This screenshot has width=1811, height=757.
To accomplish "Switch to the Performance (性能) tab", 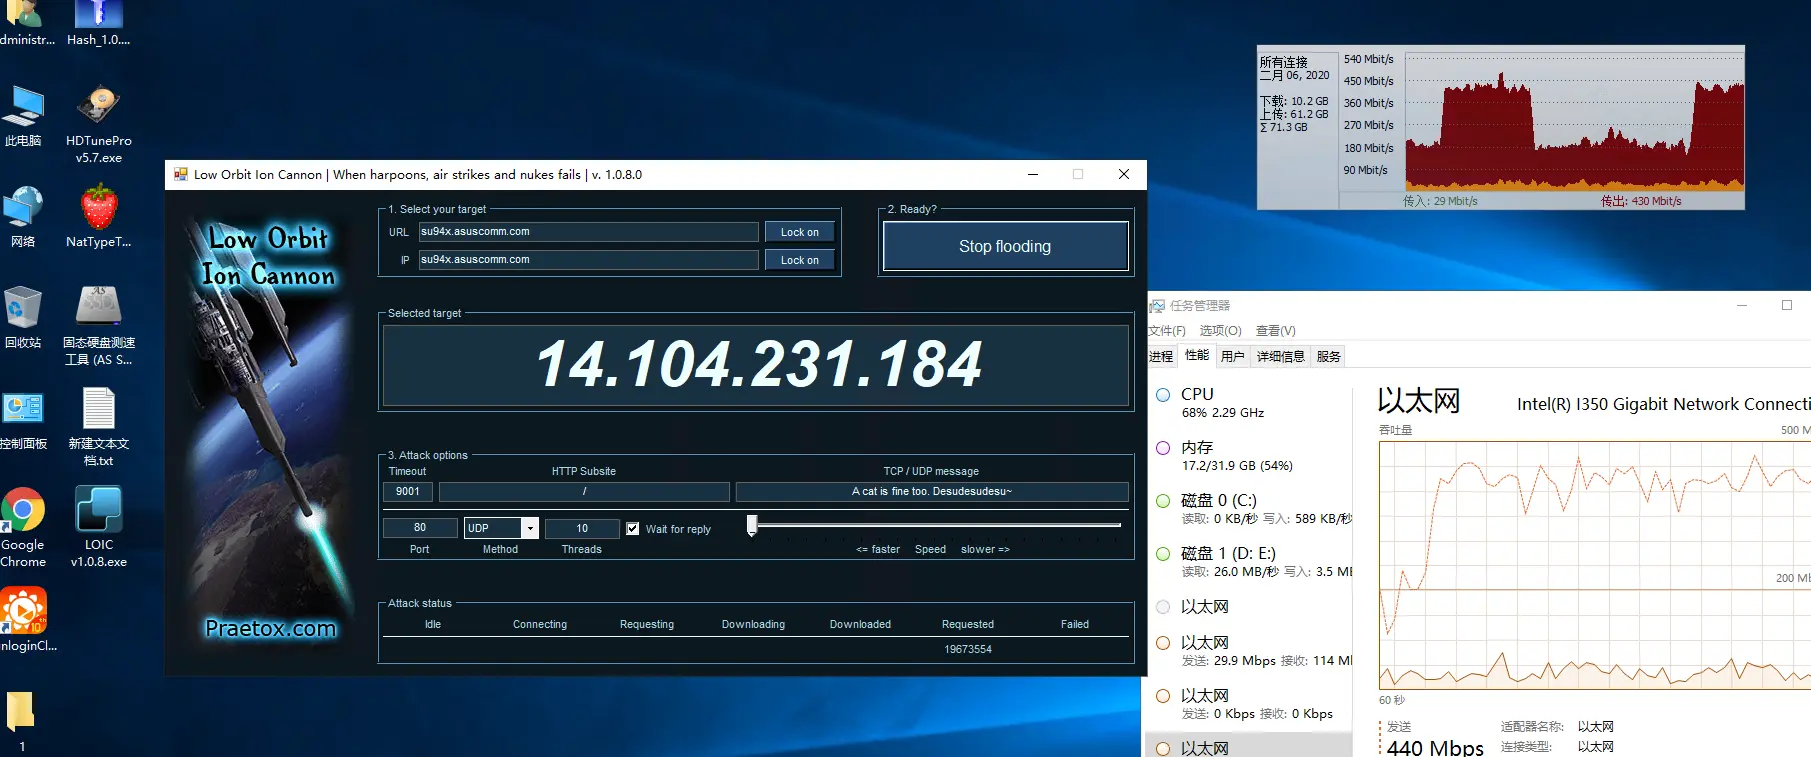I will pos(1197,356).
